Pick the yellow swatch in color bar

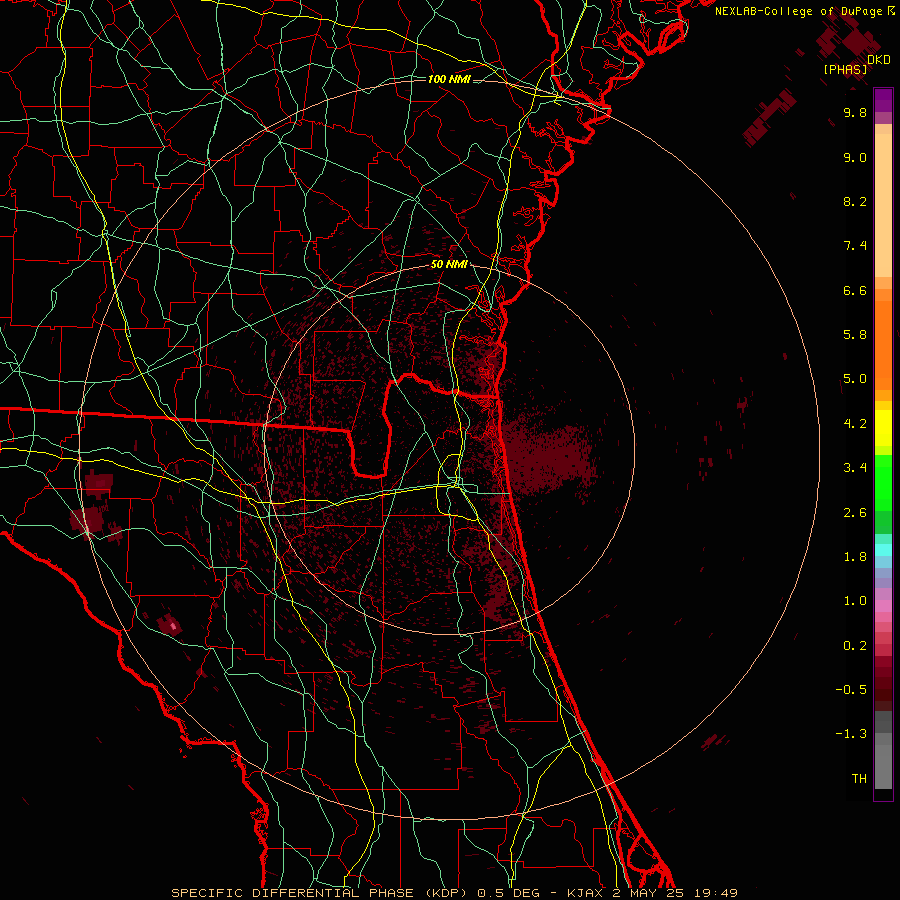(x=883, y=428)
